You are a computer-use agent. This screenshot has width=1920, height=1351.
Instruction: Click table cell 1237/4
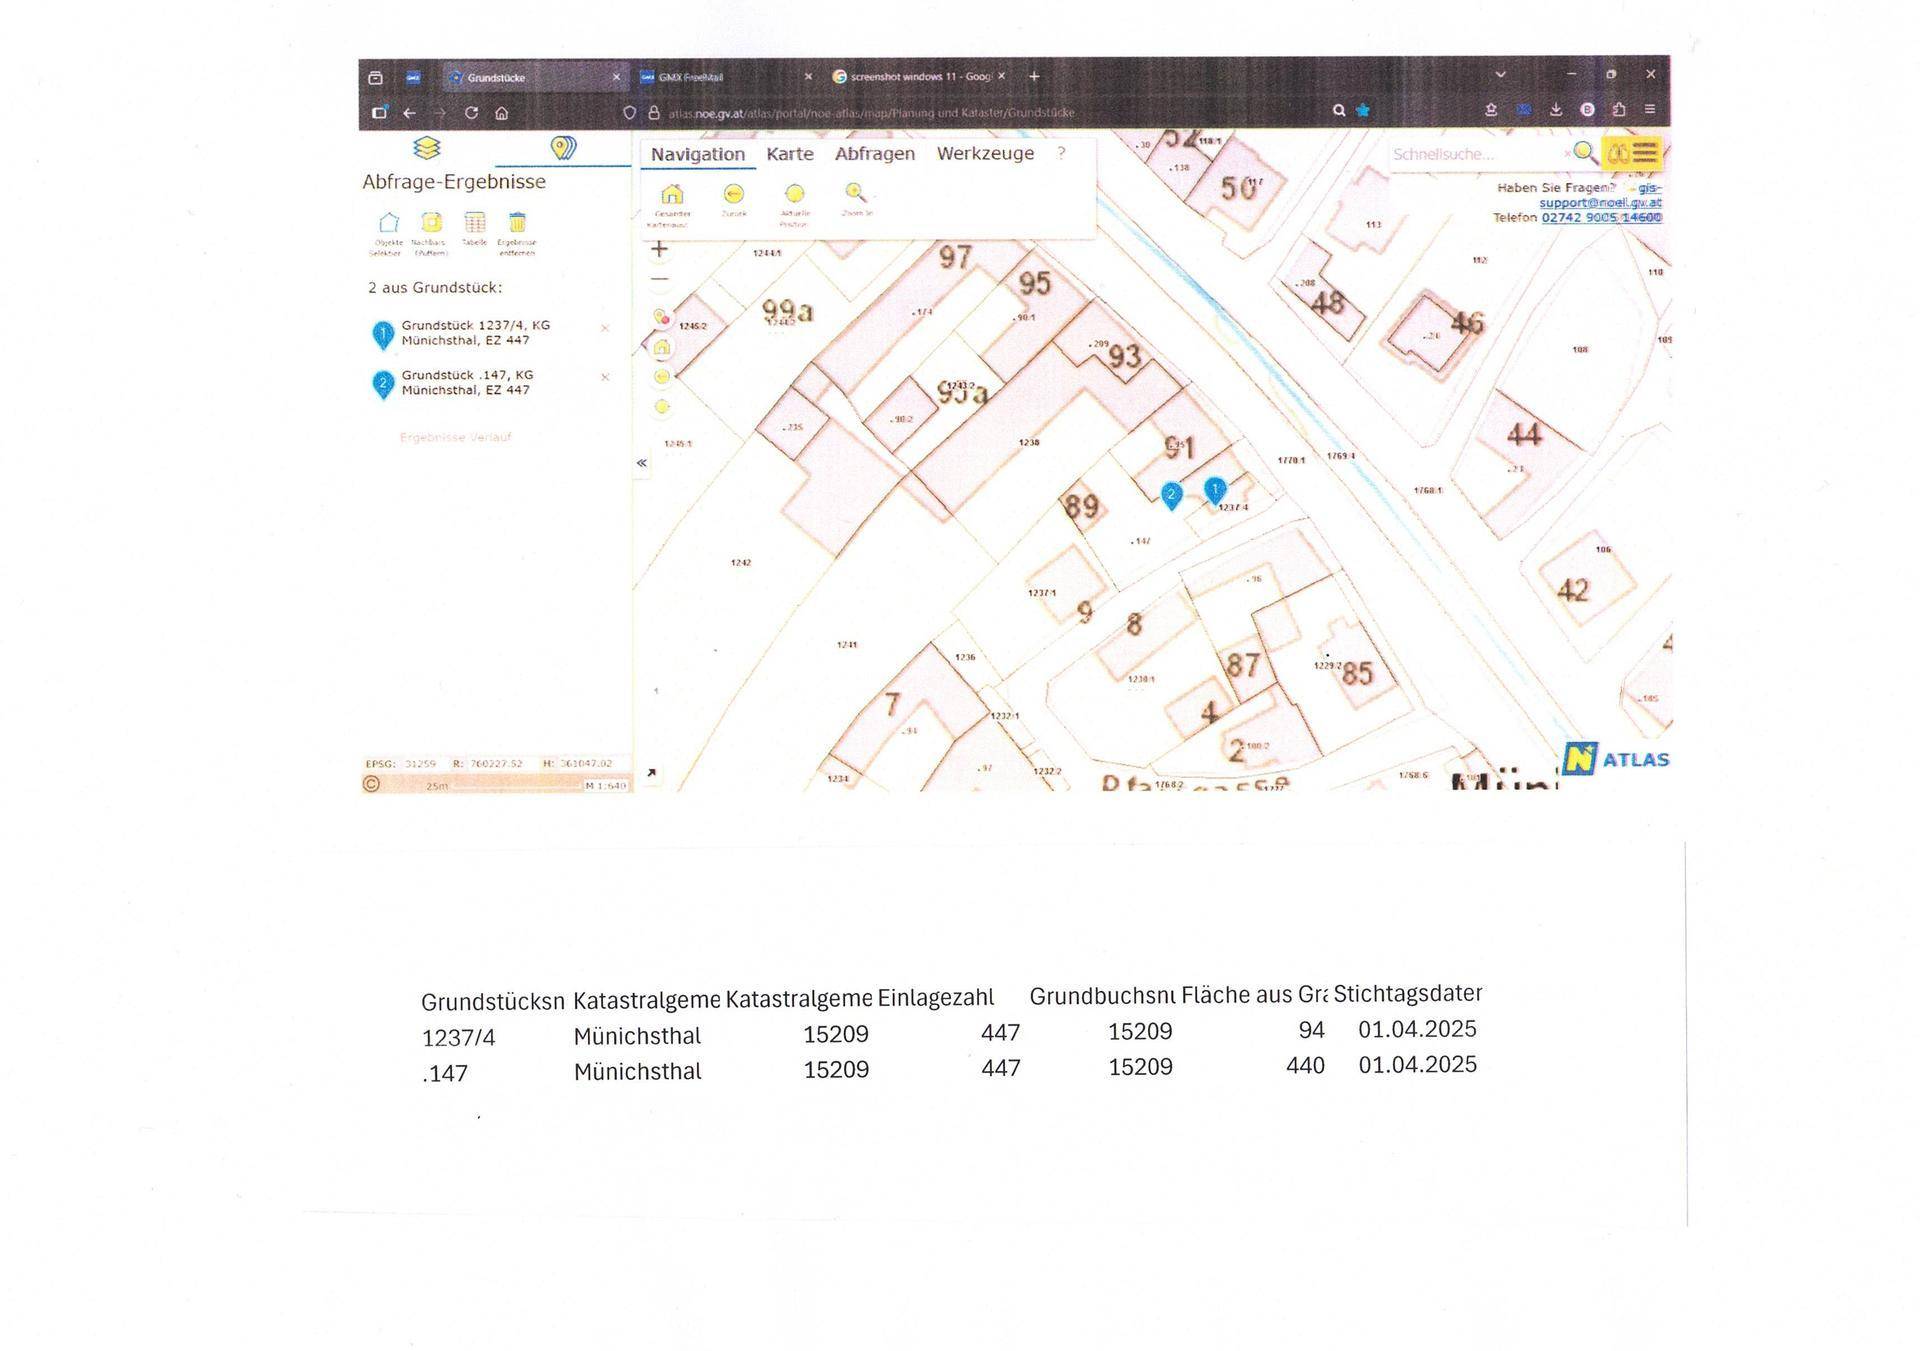click(x=458, y=1038)
